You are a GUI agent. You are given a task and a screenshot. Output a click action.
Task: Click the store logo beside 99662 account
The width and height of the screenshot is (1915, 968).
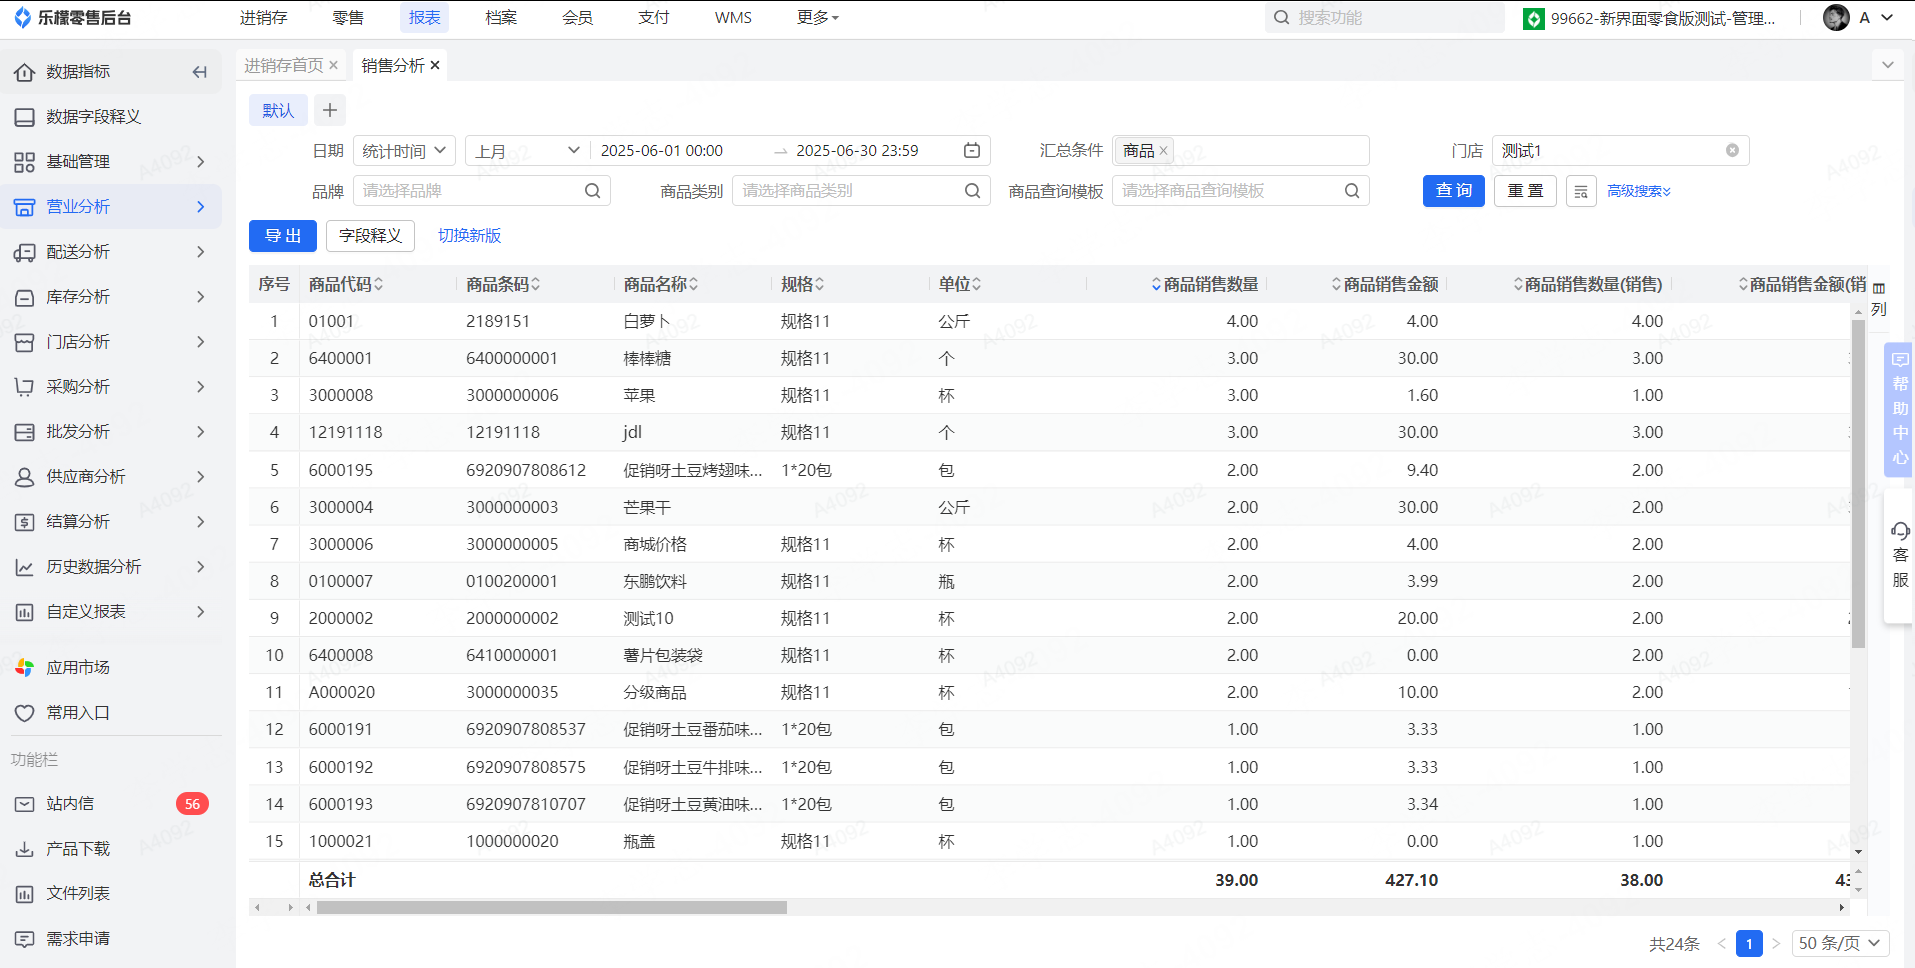tap(1533, 19)
